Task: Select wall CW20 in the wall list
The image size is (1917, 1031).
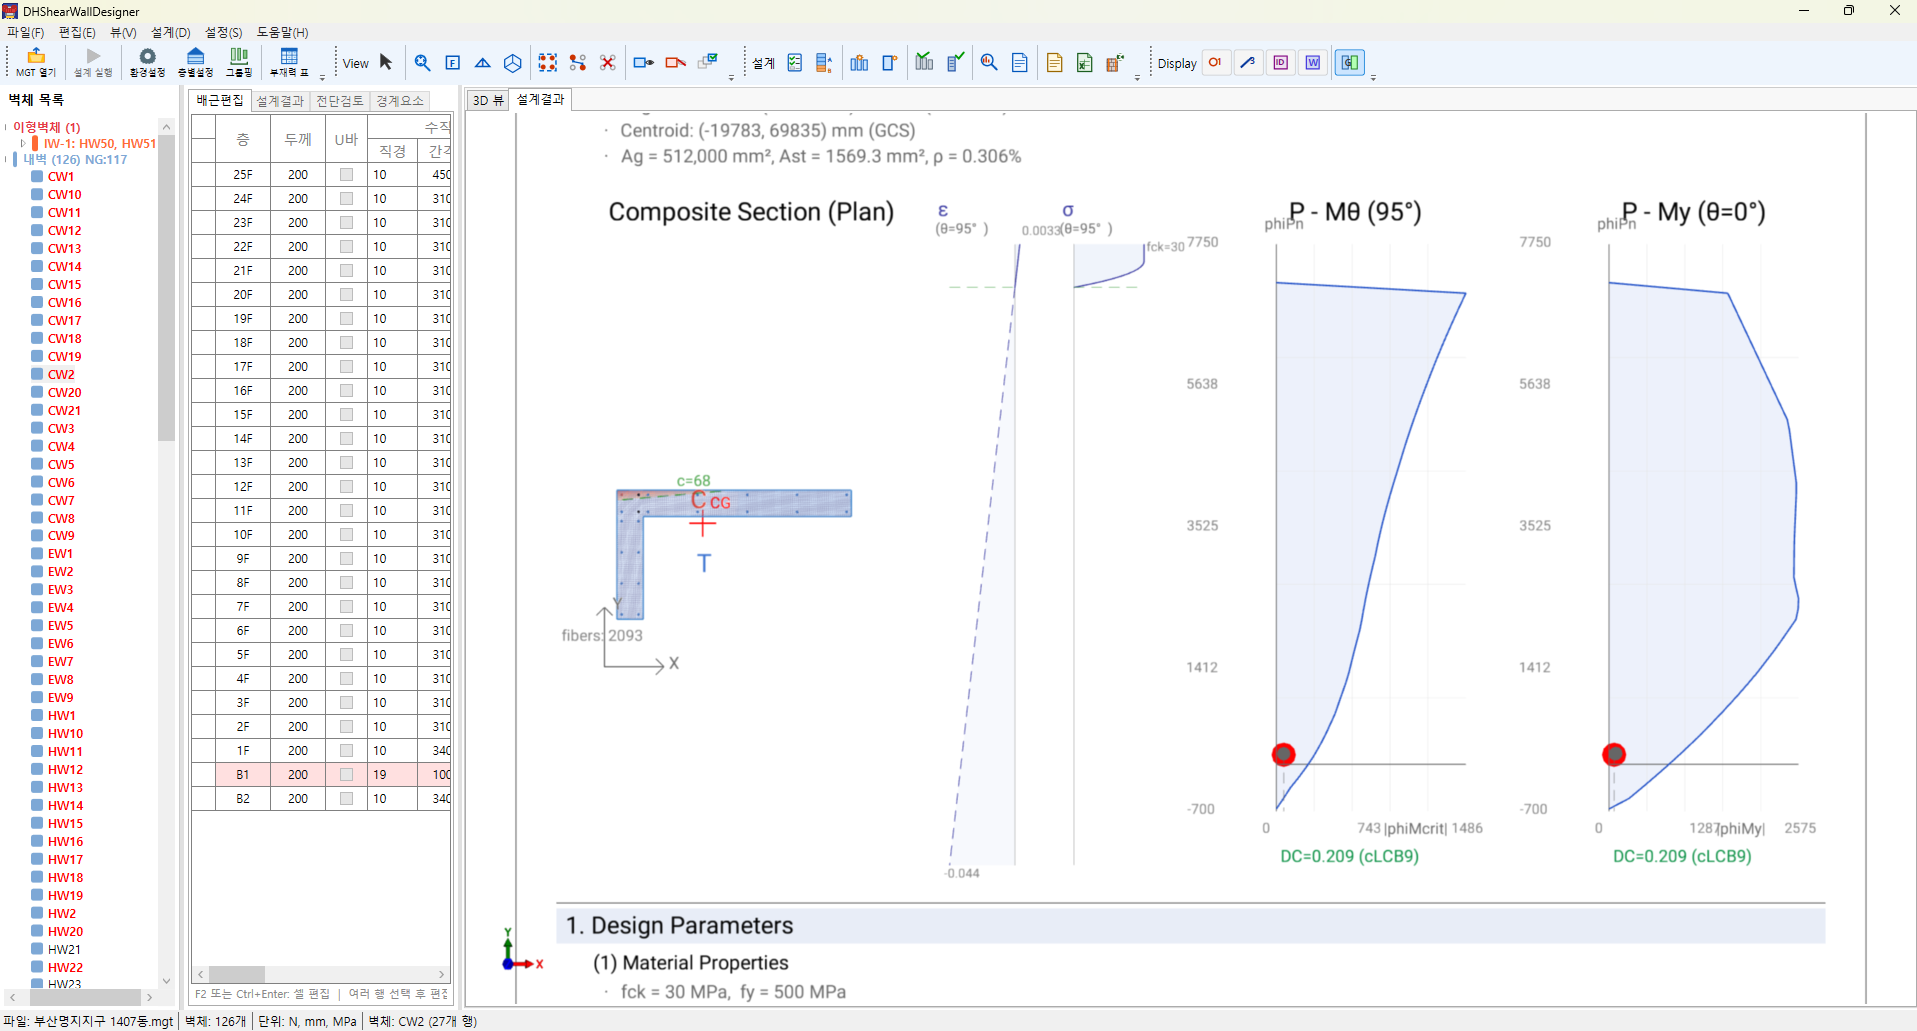Action: tap(65, 392)
